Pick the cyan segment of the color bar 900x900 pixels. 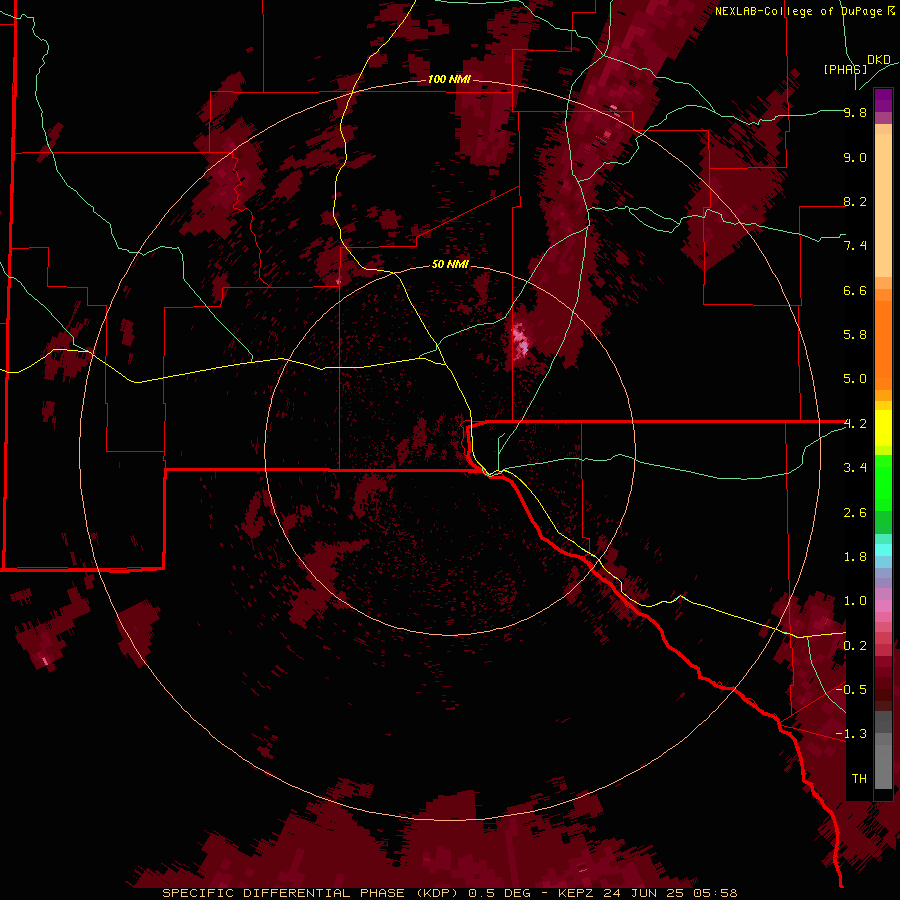click(x=883, y=550)
